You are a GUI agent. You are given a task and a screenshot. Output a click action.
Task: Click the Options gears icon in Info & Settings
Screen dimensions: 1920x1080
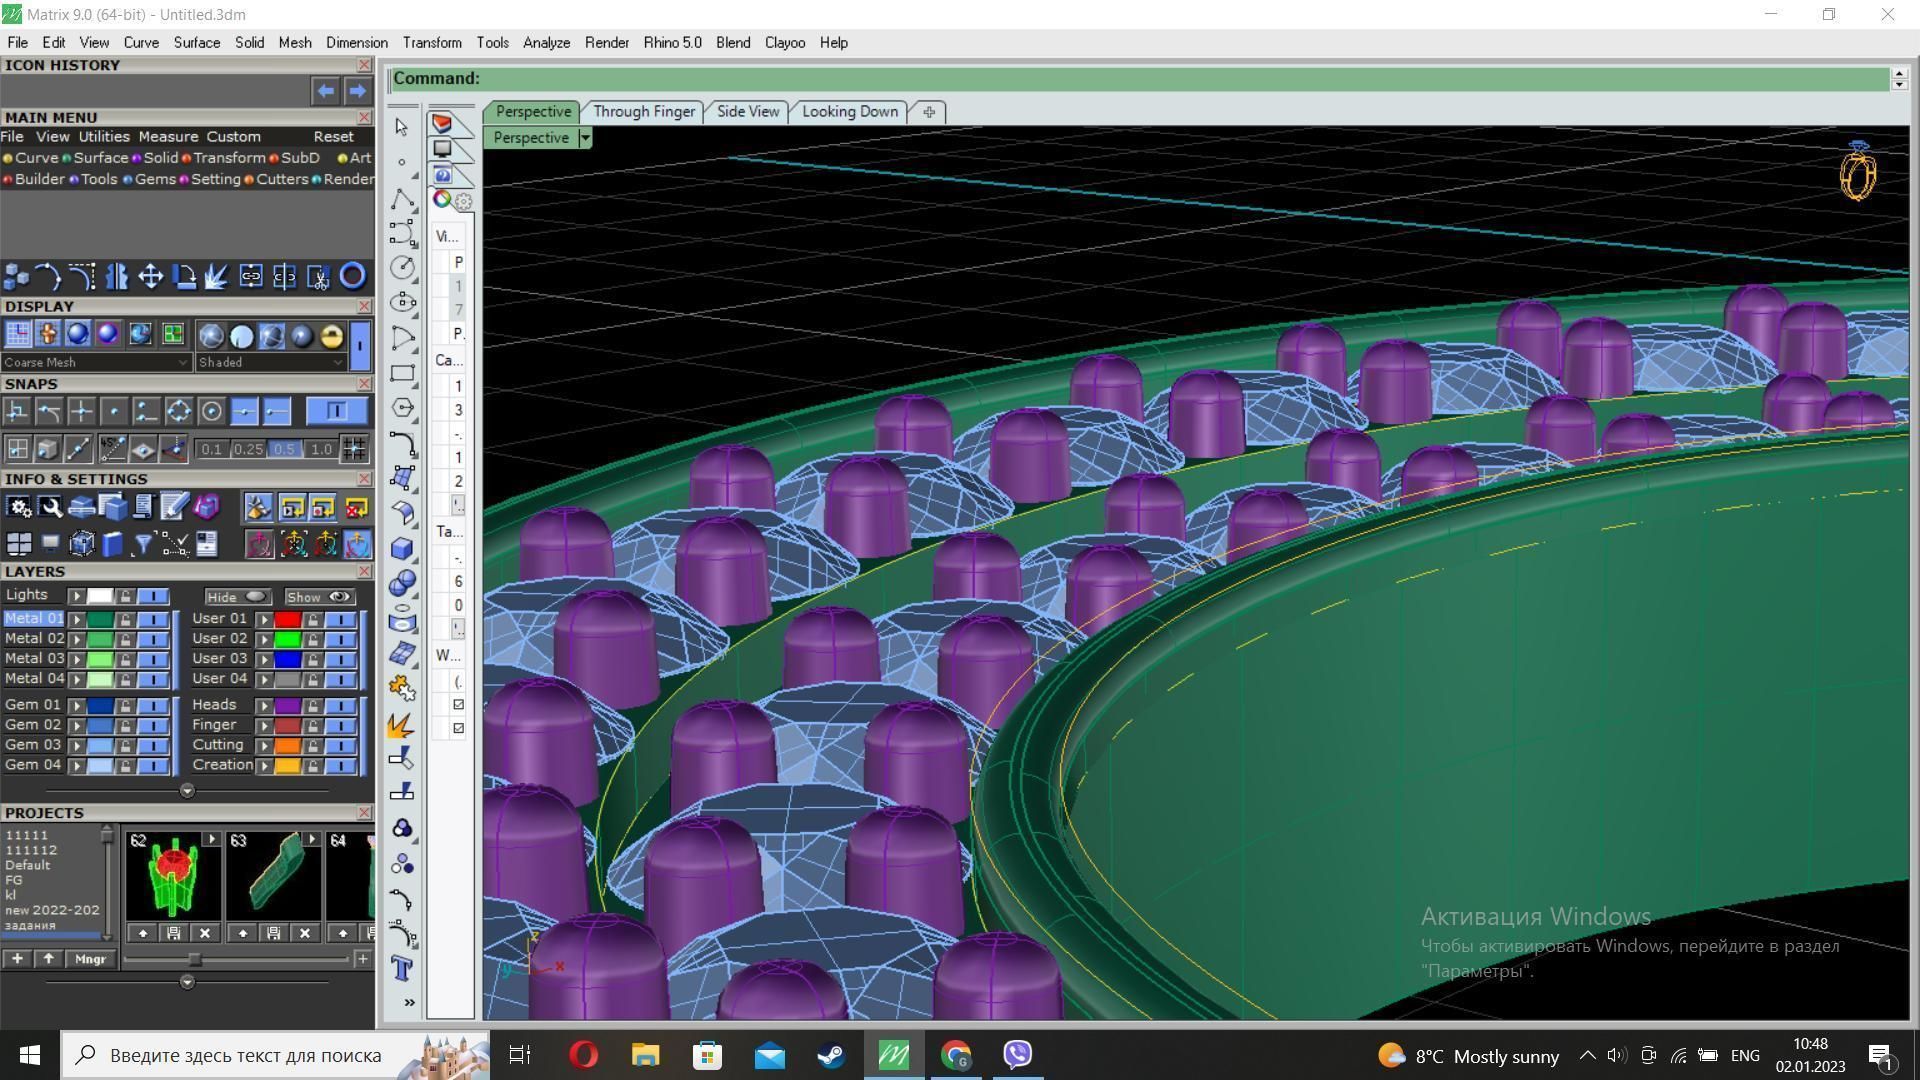click(x=18, y=508)
